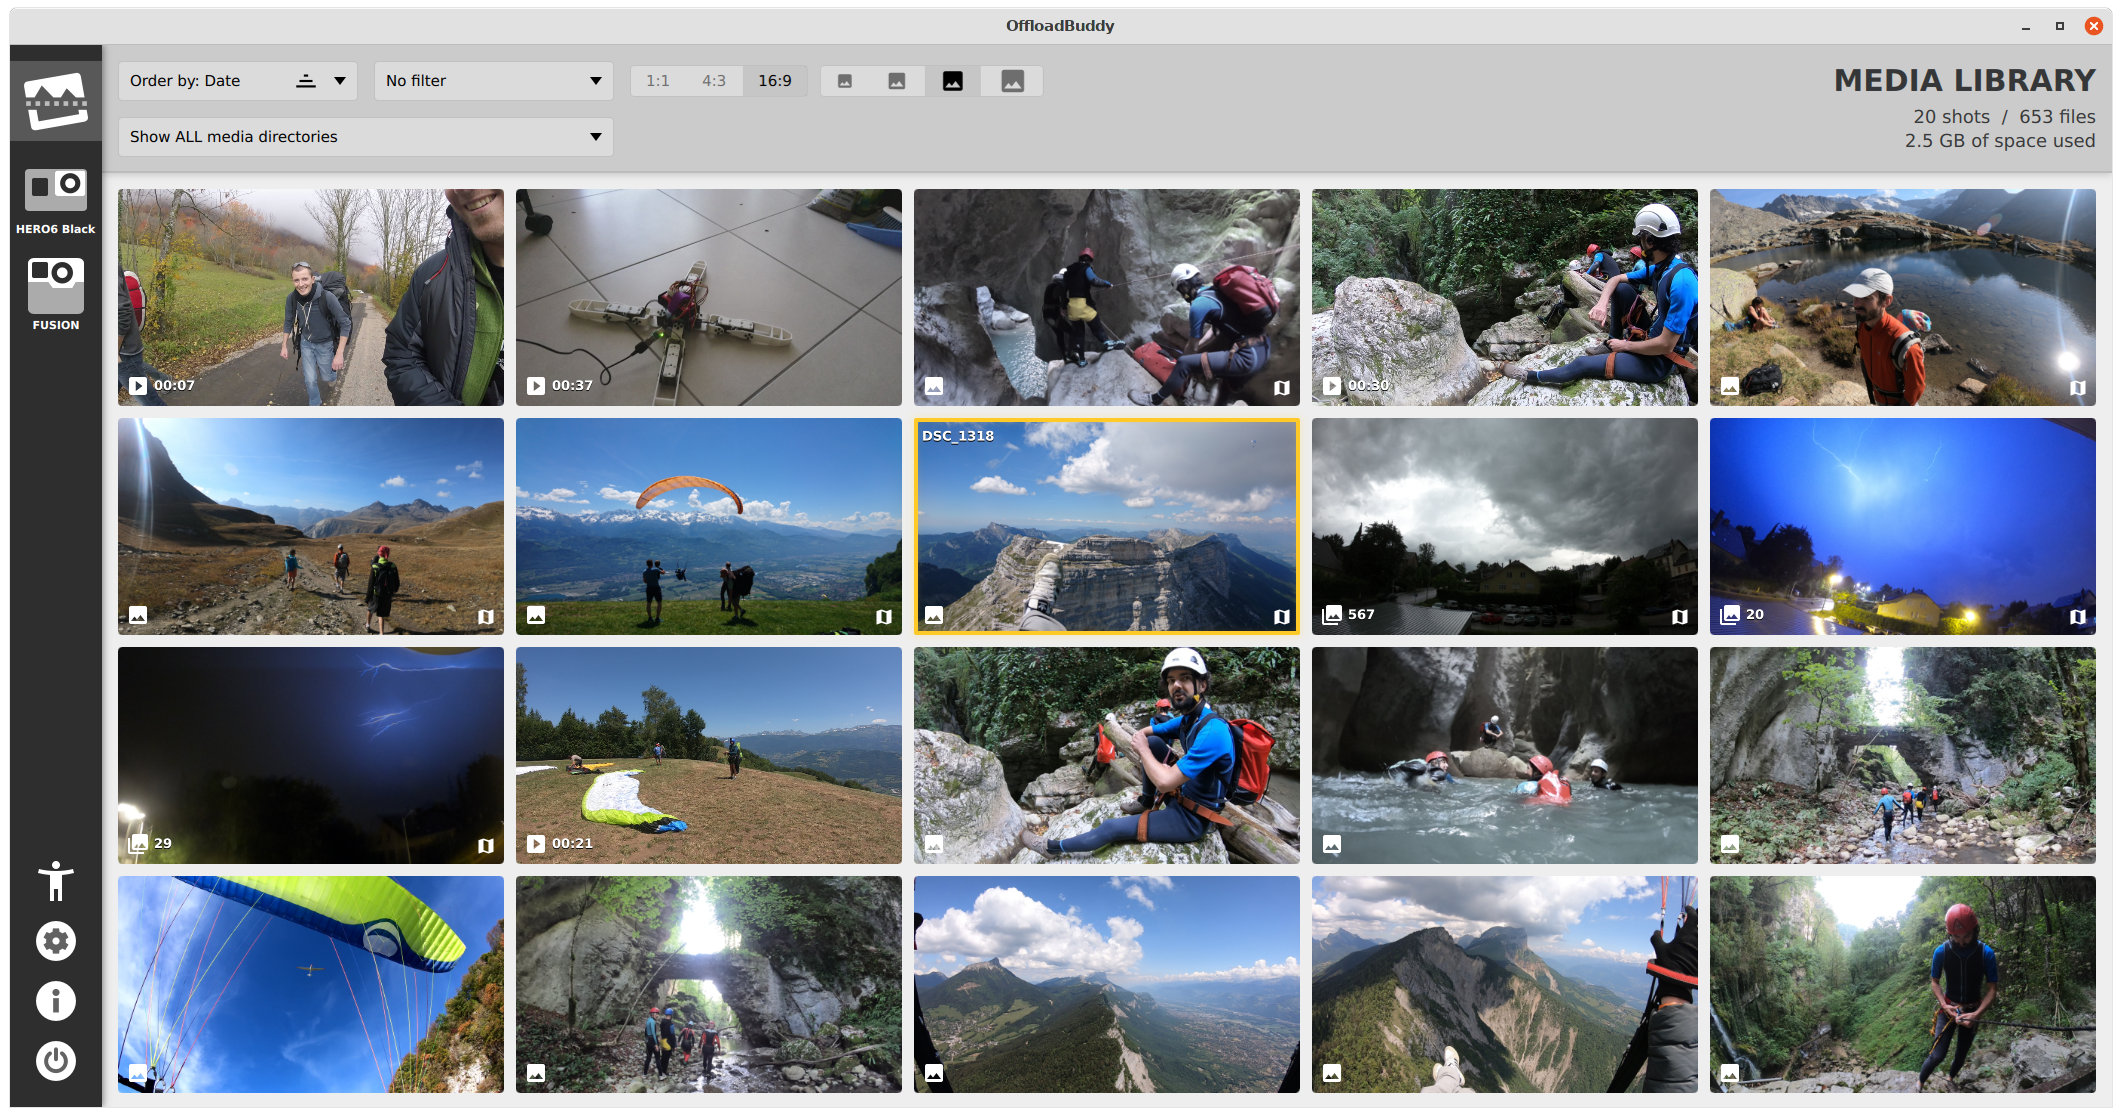The width and height of the screenshot is (2122, 1117).
Task: Toggle ascending sort order icon
Action: click(306, 81)
